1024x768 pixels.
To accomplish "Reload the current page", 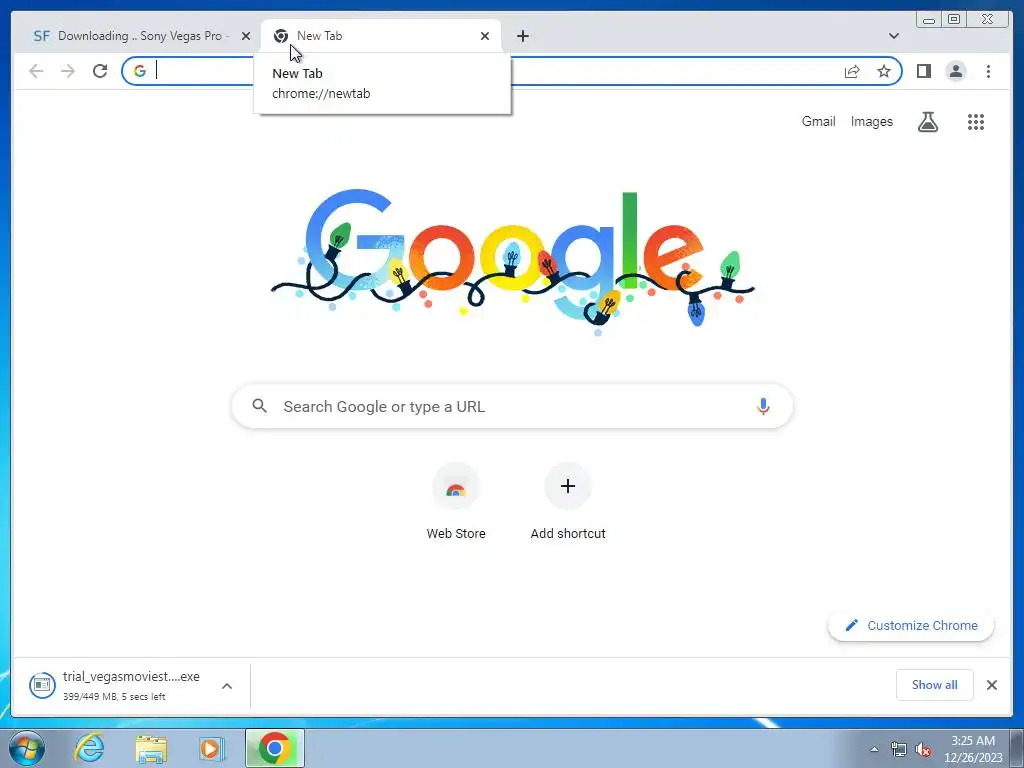I will (x=100, y=71).
